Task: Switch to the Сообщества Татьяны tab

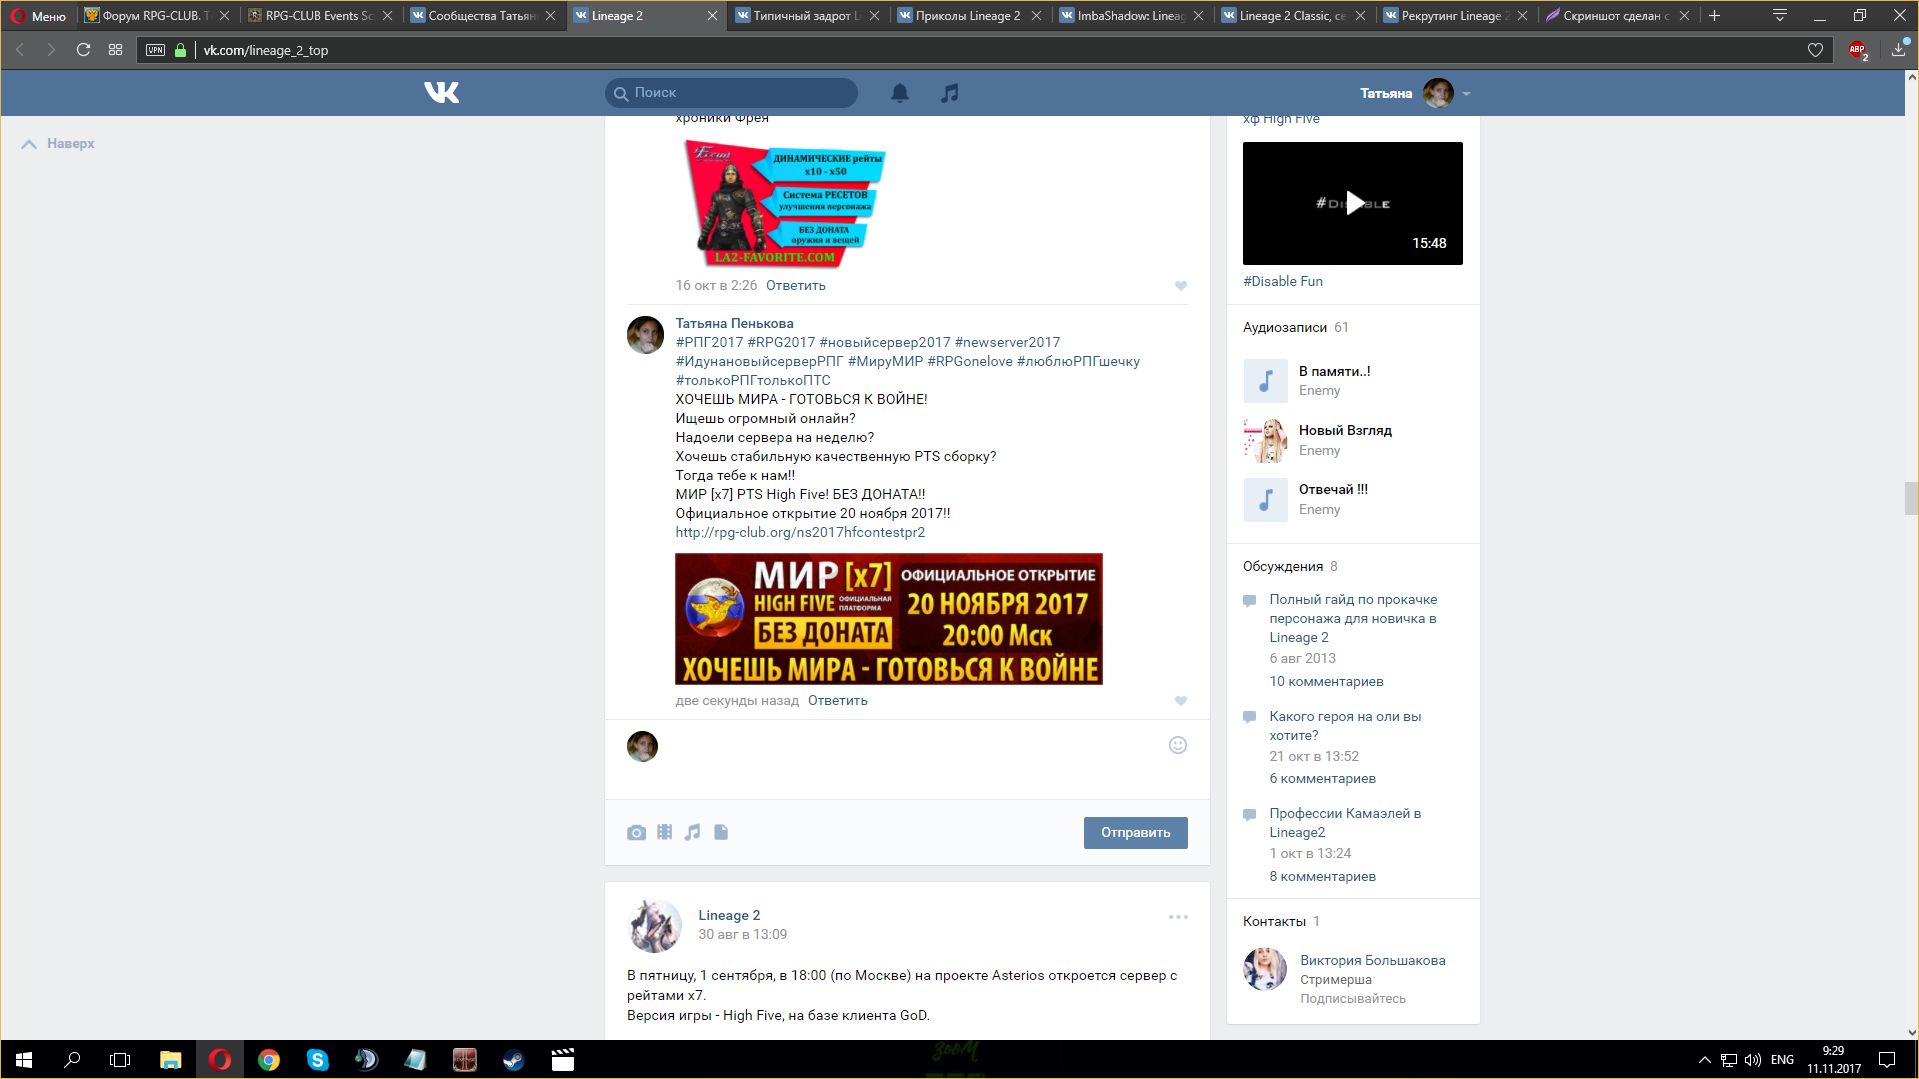Action: coord(482,15)
